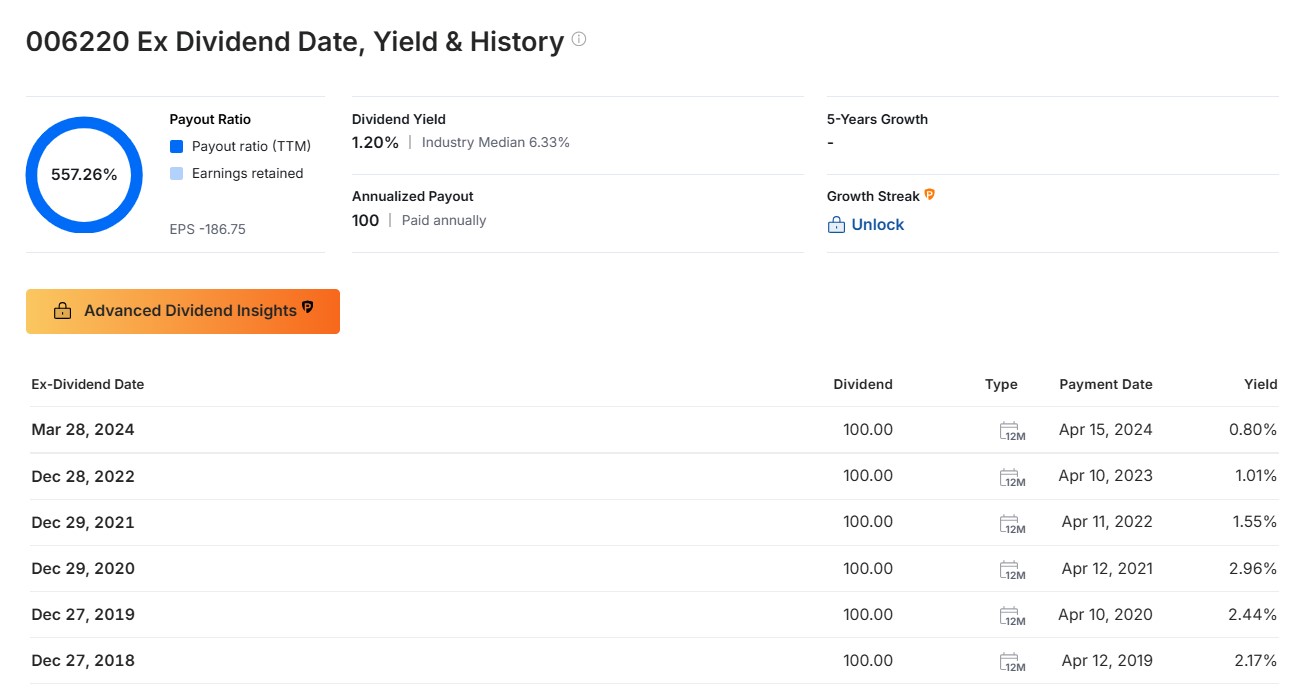Open the Advanced Dividend Insights button

(183, 311)
